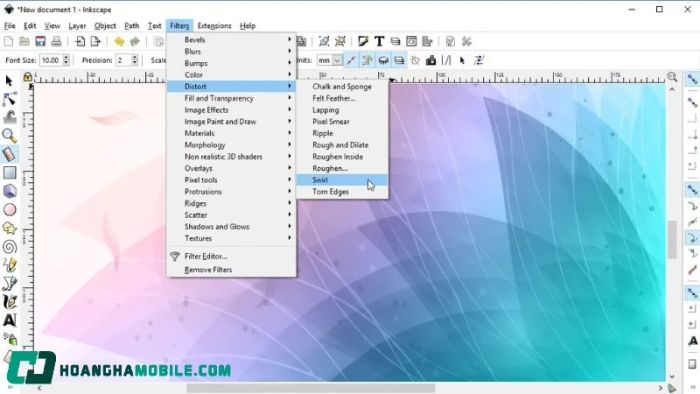Select the Selector arrow tool
700x394 pixels.
pyautogui.click(x=9, y=81)
